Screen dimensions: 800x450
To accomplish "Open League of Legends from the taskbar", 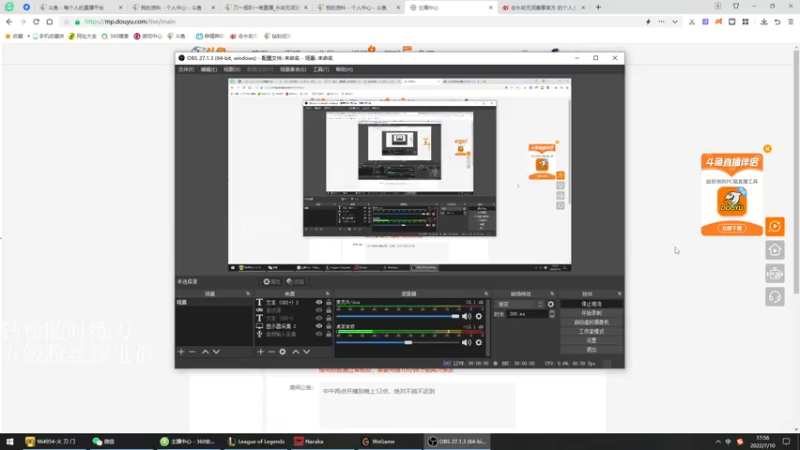I will (x=256, y=442).
